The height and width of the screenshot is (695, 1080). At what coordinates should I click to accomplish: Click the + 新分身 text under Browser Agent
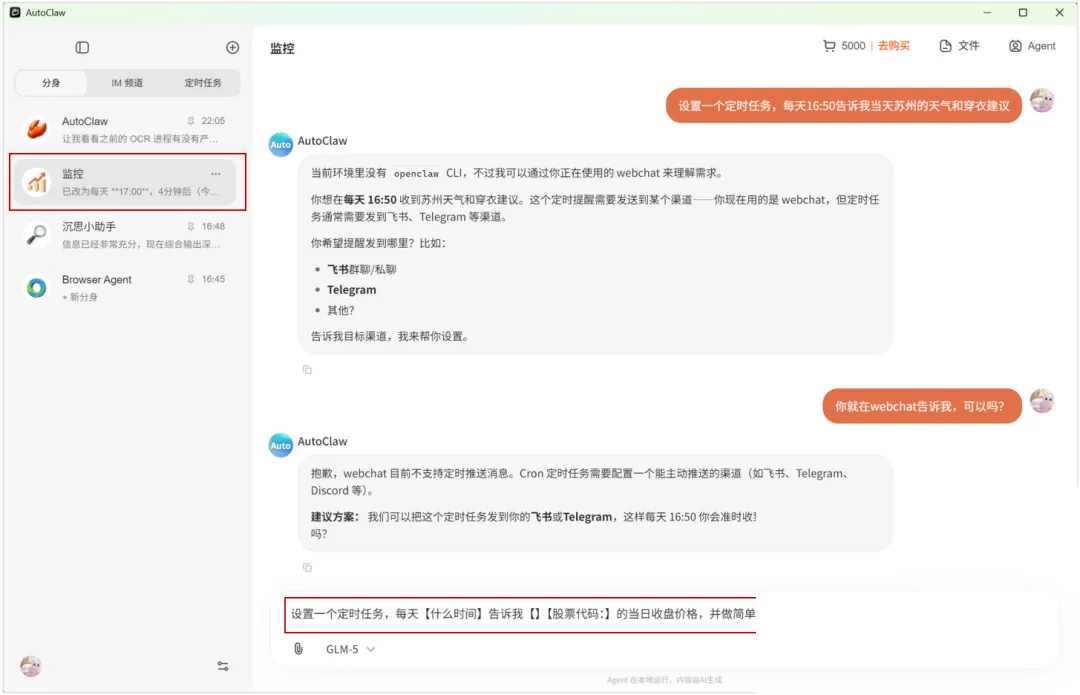(x=80, y=297)
